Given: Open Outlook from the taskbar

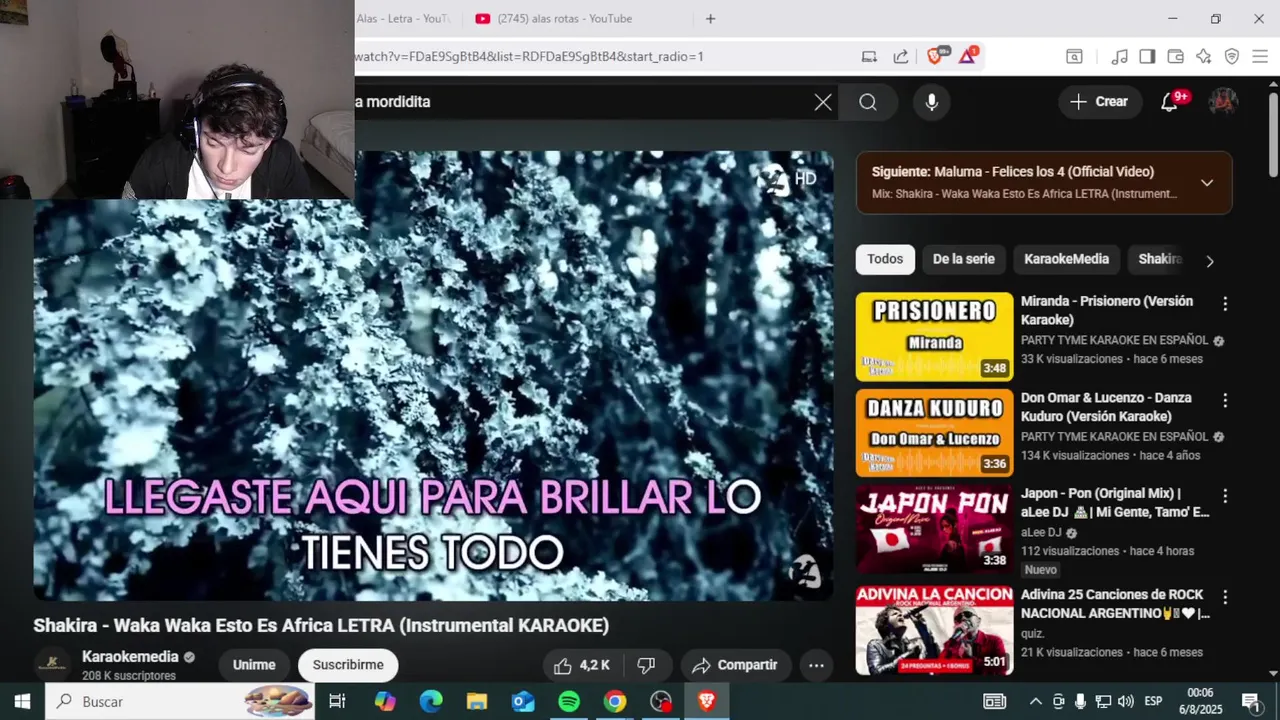Looking at the screenshot, I should 523,701.
